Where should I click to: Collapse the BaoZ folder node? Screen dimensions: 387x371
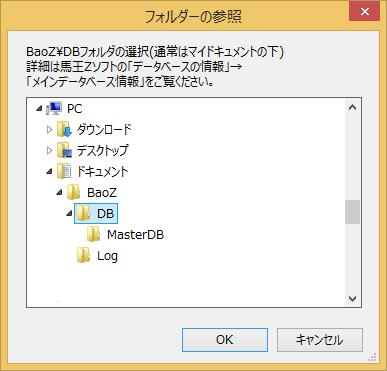(x=60, y=193)
